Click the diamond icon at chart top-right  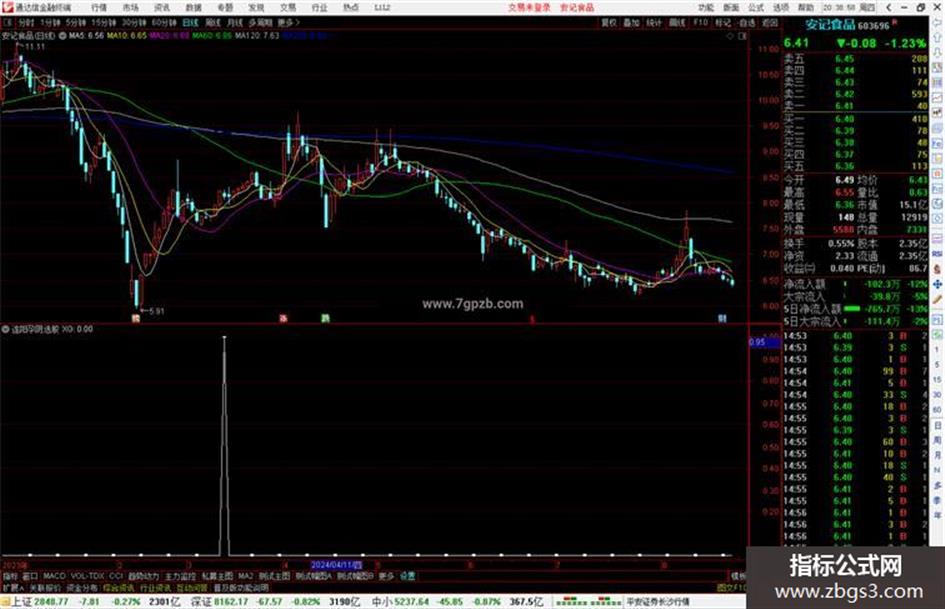point(730,37)
